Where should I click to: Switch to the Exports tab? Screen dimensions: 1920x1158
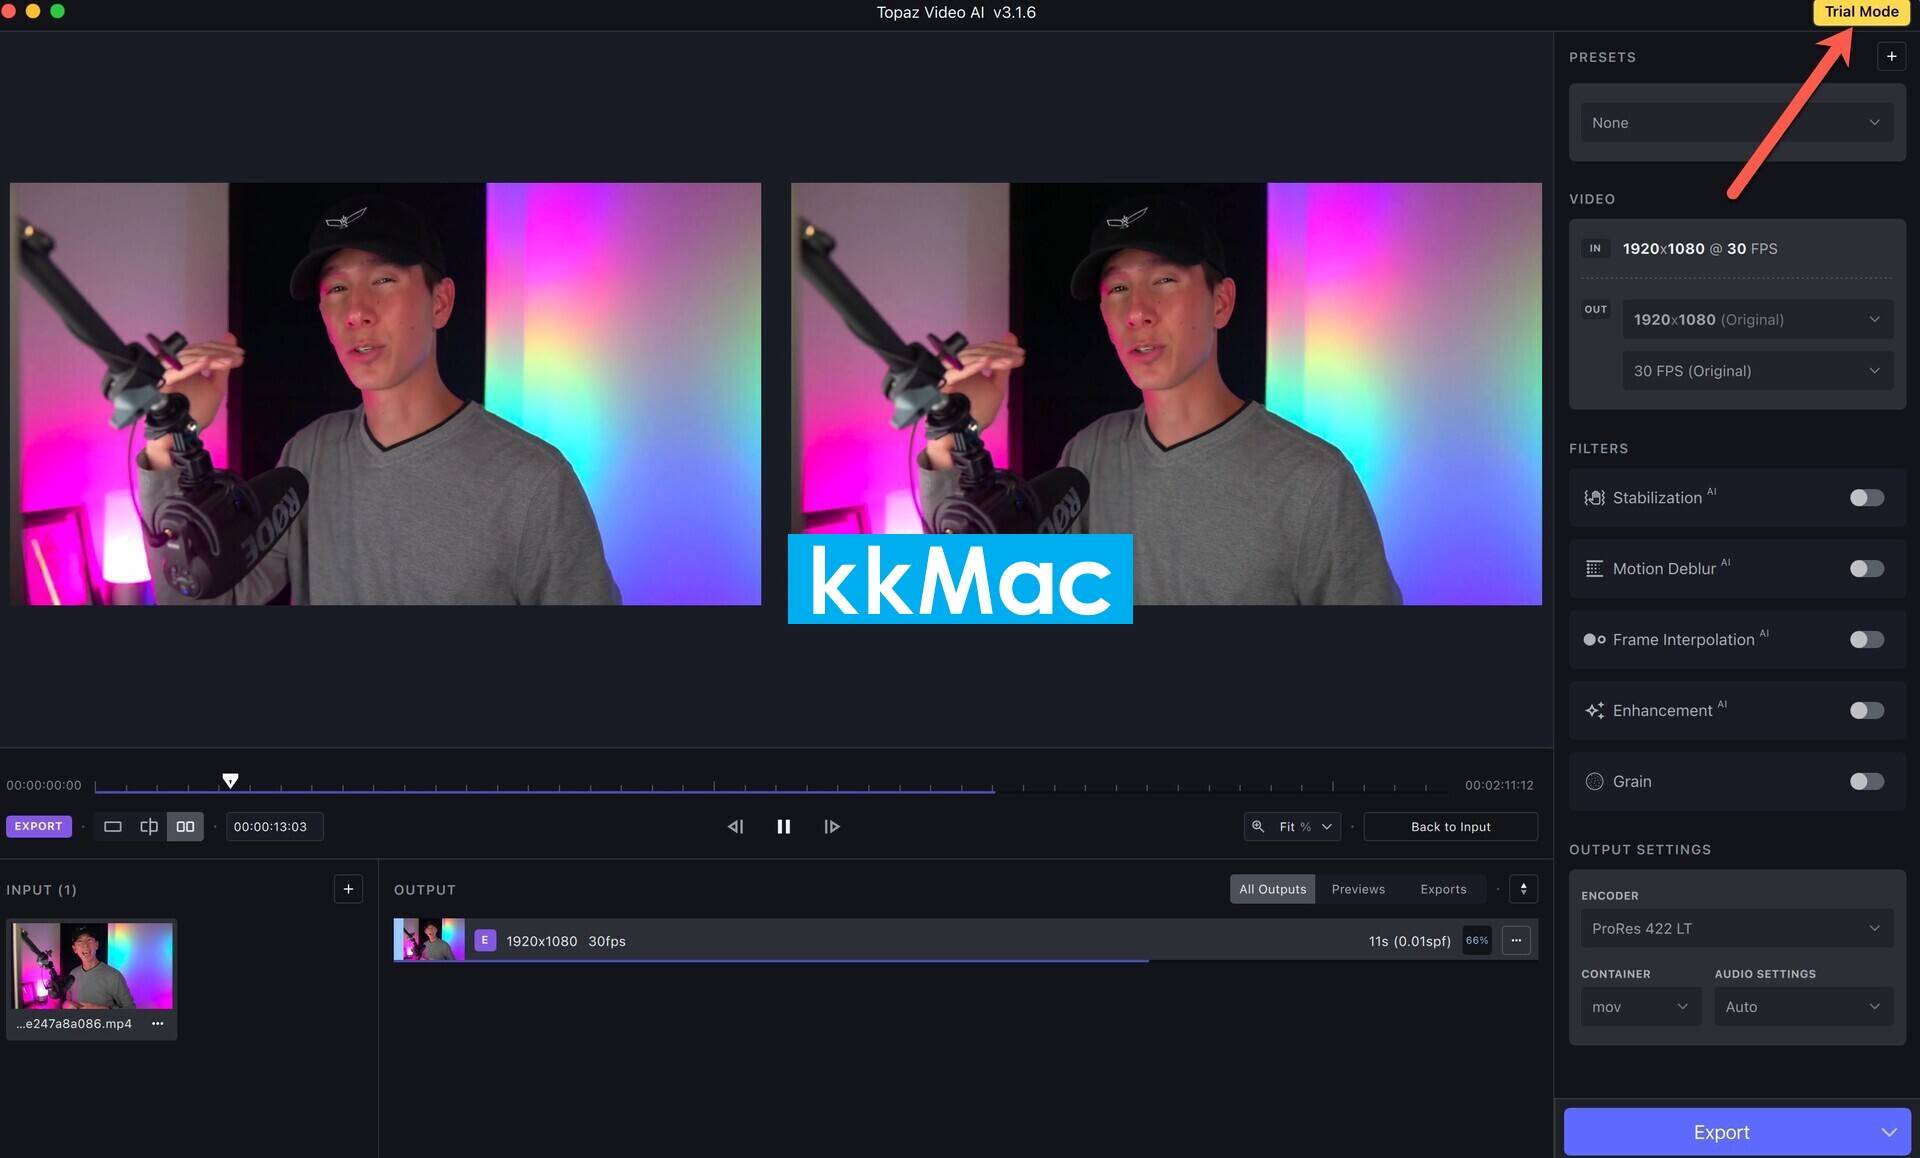(1443, 889)
